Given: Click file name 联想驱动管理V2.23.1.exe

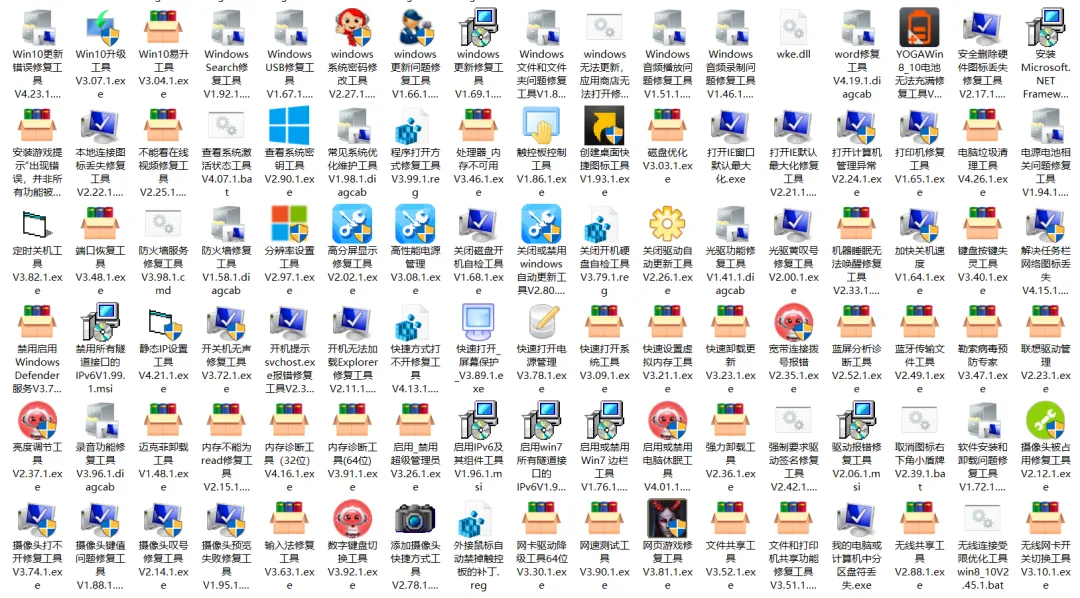Looking at the screenshot, I should (x=1046, y=369).
